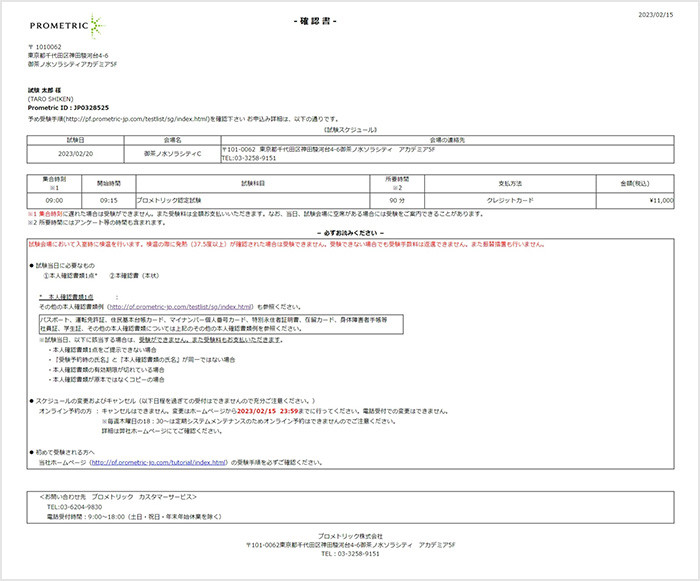Click the venue name cell '御茶ノ水ソラシティC'
The height and width of the screenshot is (581, 700).
[x=172, y=154]
